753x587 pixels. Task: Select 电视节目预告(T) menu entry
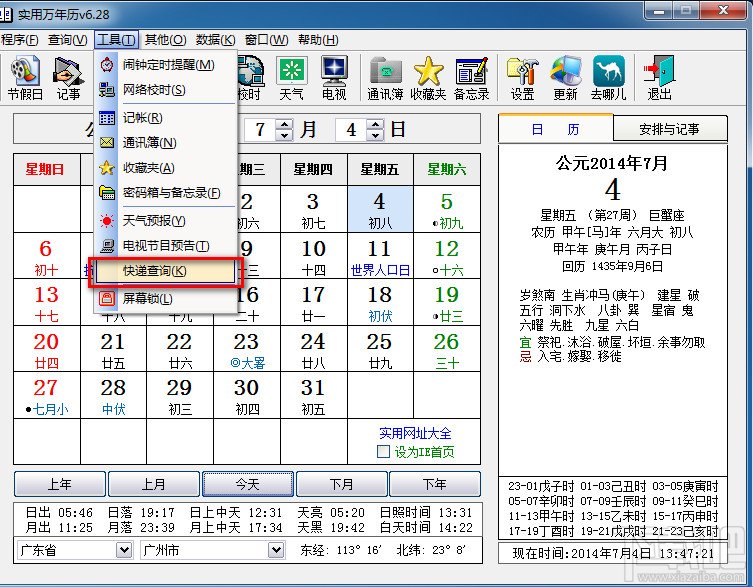coord(165,245)
